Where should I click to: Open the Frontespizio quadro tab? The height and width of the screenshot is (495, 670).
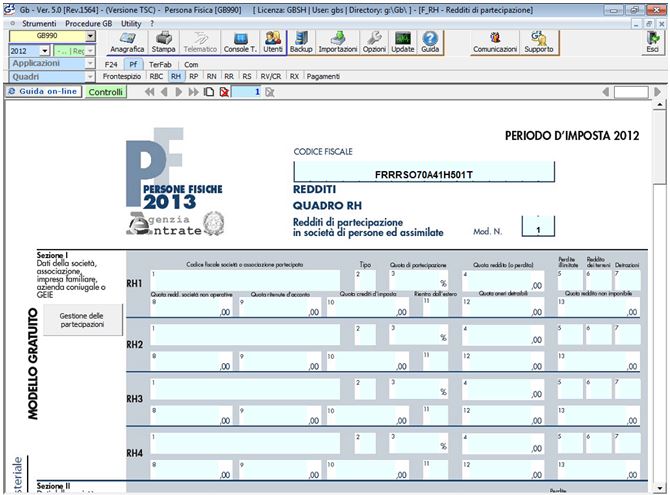122,77
